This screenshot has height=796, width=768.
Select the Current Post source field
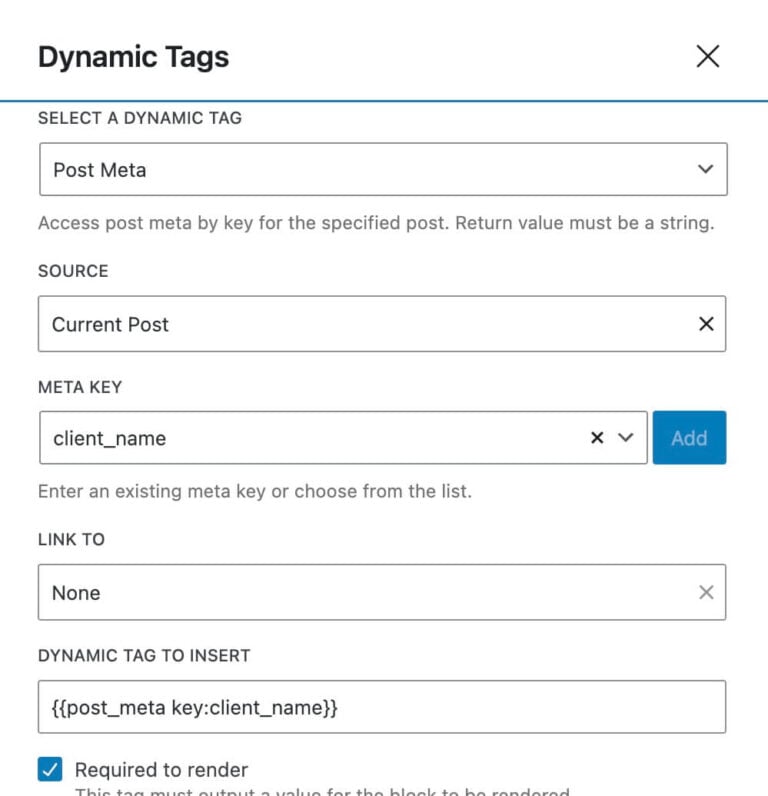(382, 324)
